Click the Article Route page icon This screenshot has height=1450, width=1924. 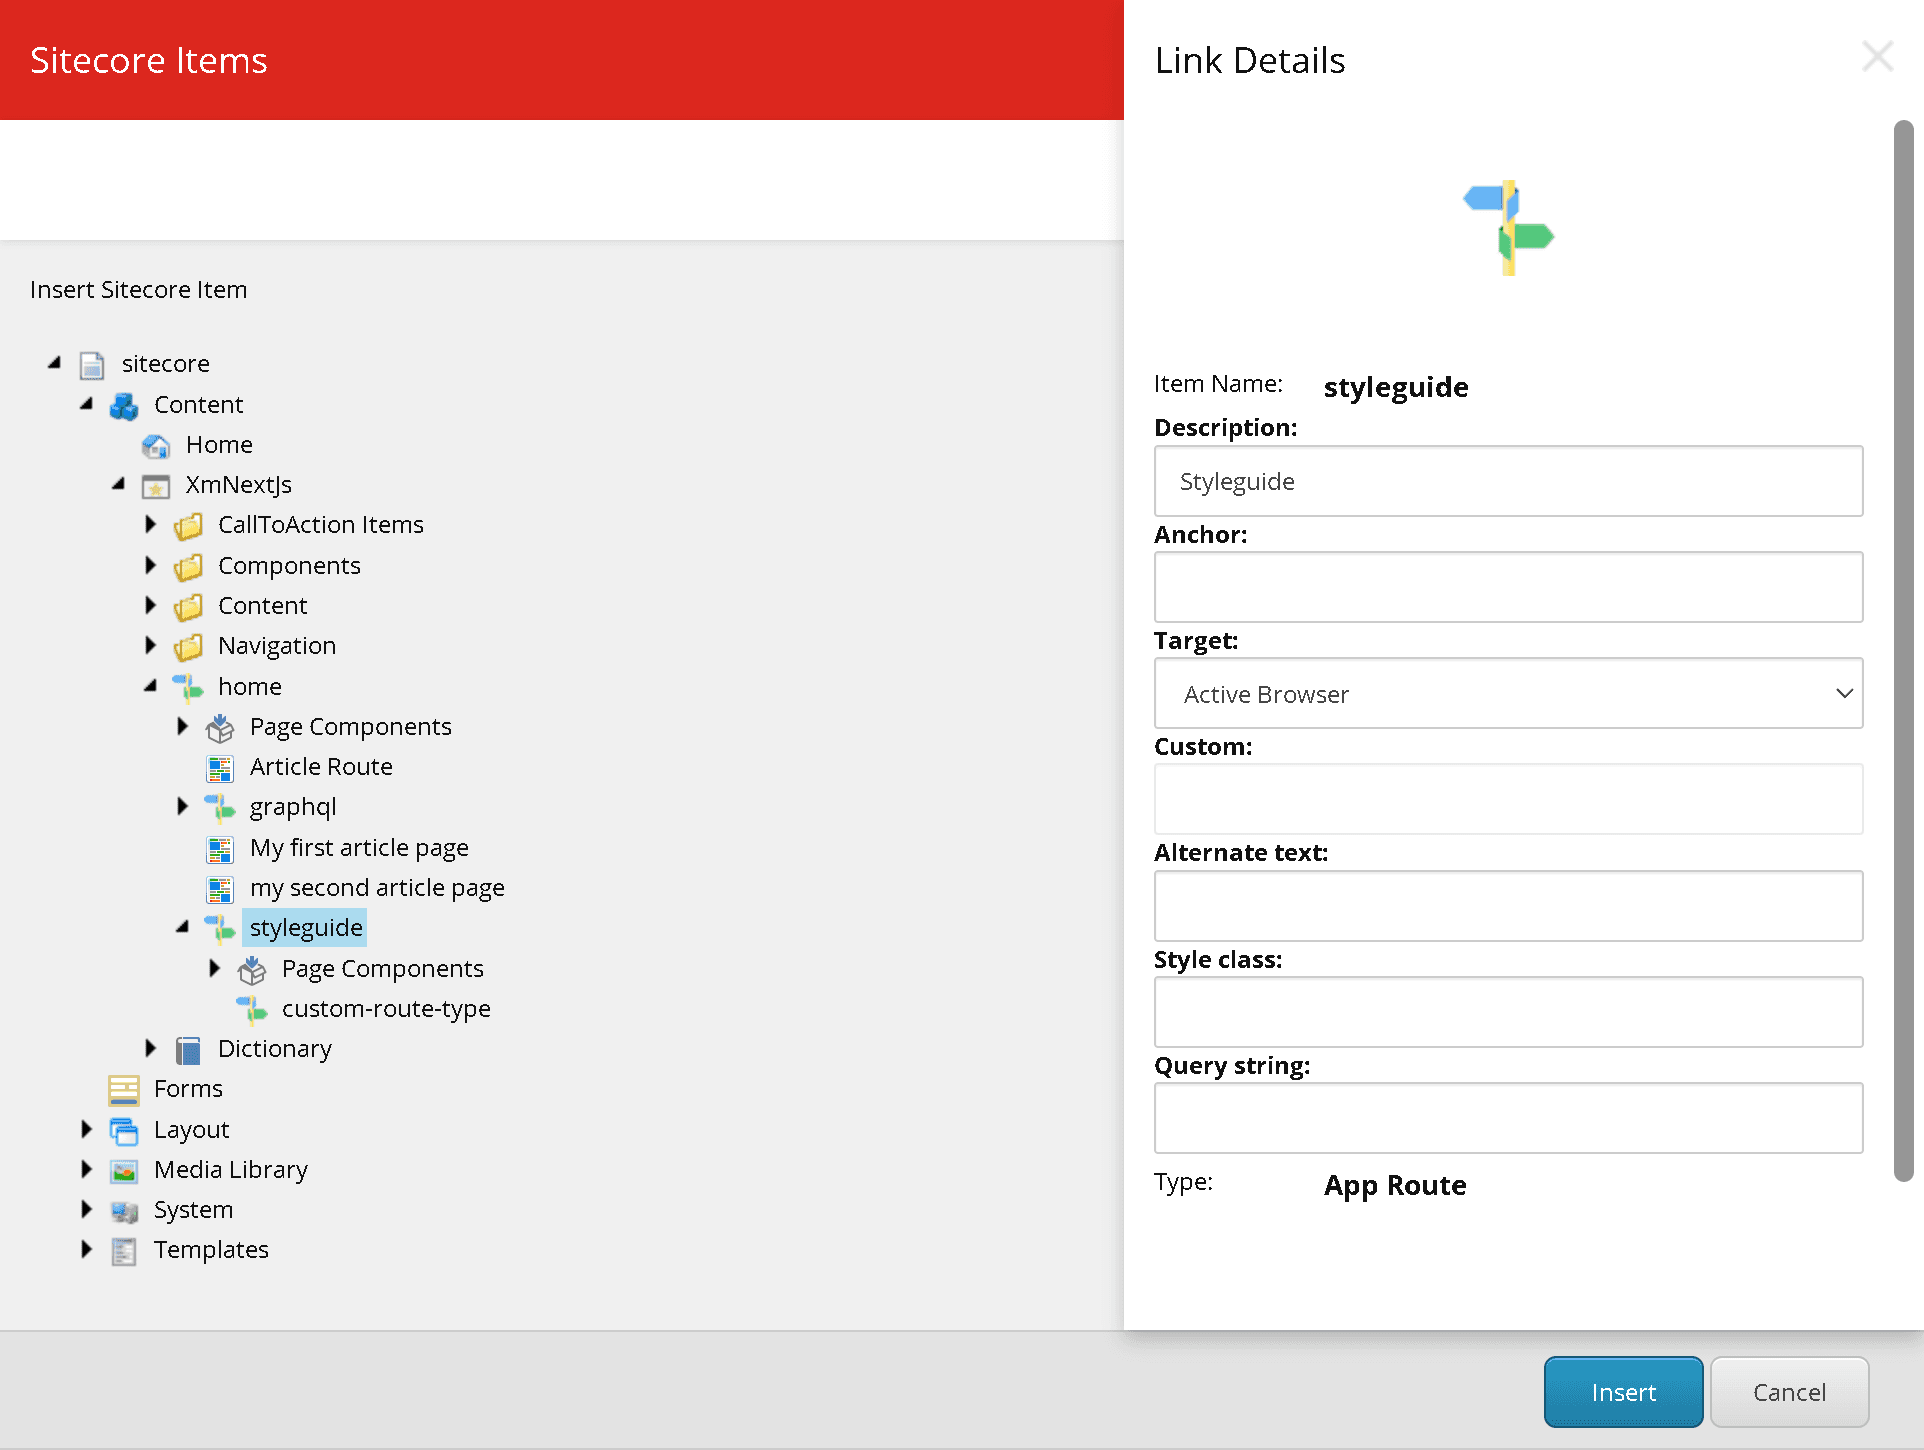tap(220, 768)
